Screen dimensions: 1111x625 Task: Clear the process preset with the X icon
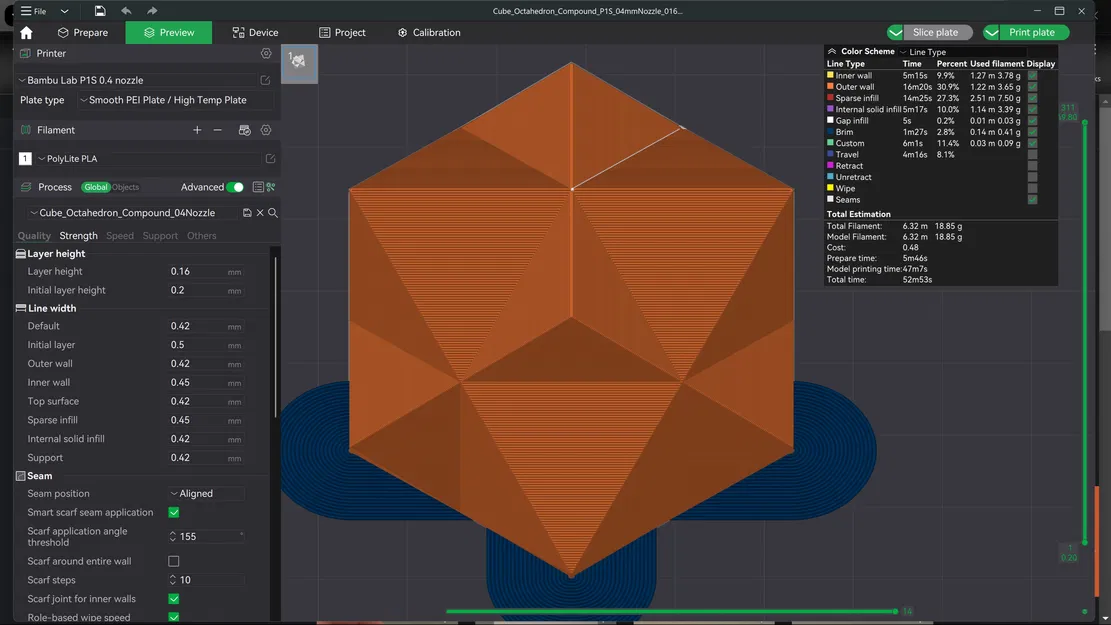pyautogui.click(x=259, y=212)
